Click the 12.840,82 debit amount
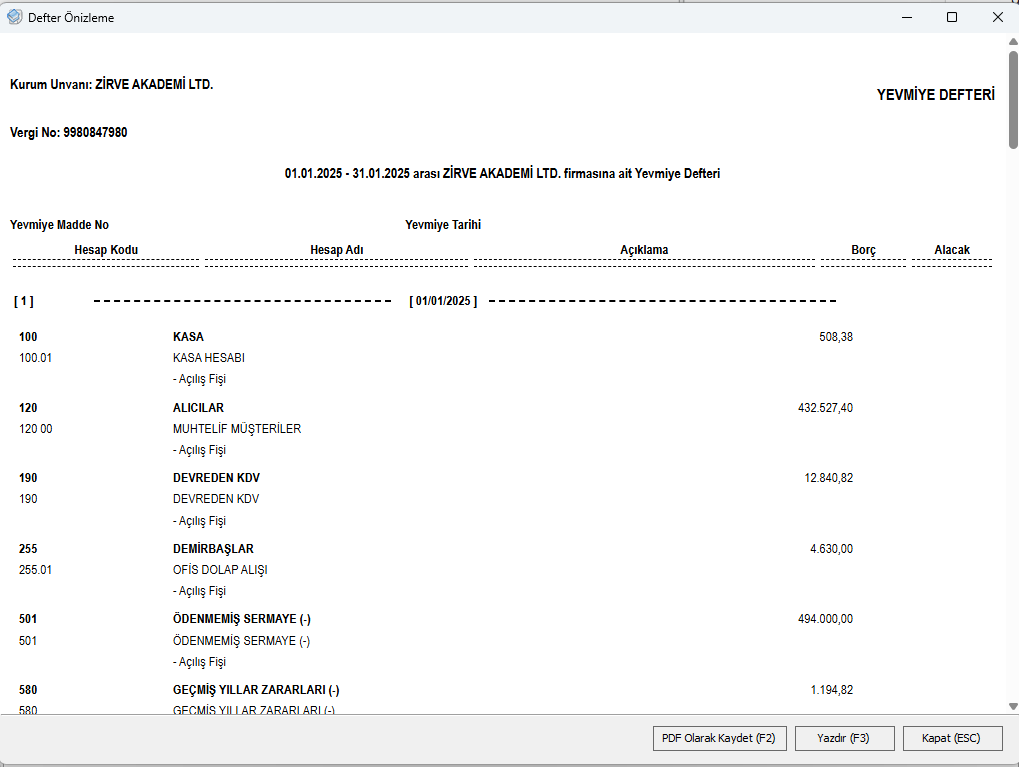 point(829,478)
